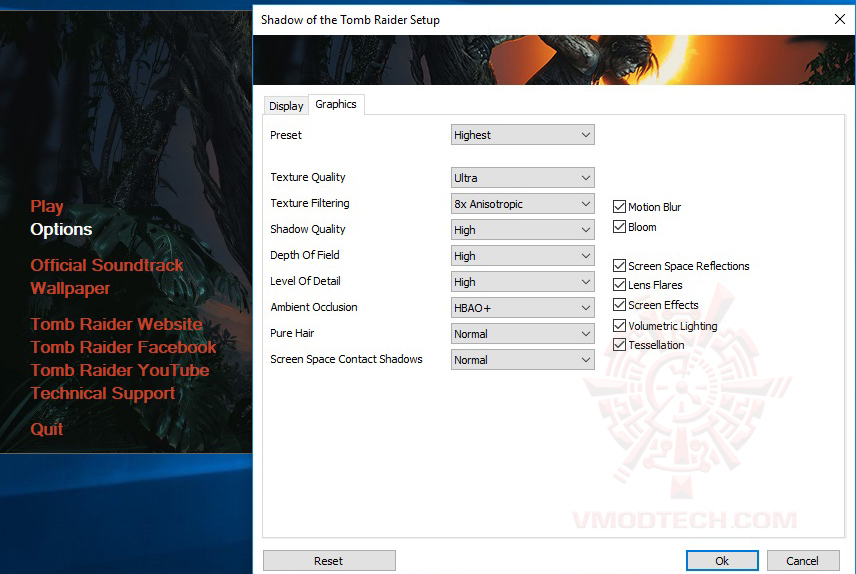The width and height of the screenshot is (856, 574).
Task: Open the Level Of Detail dropdown
Action: pyautogui.click(x=522, y=282)
